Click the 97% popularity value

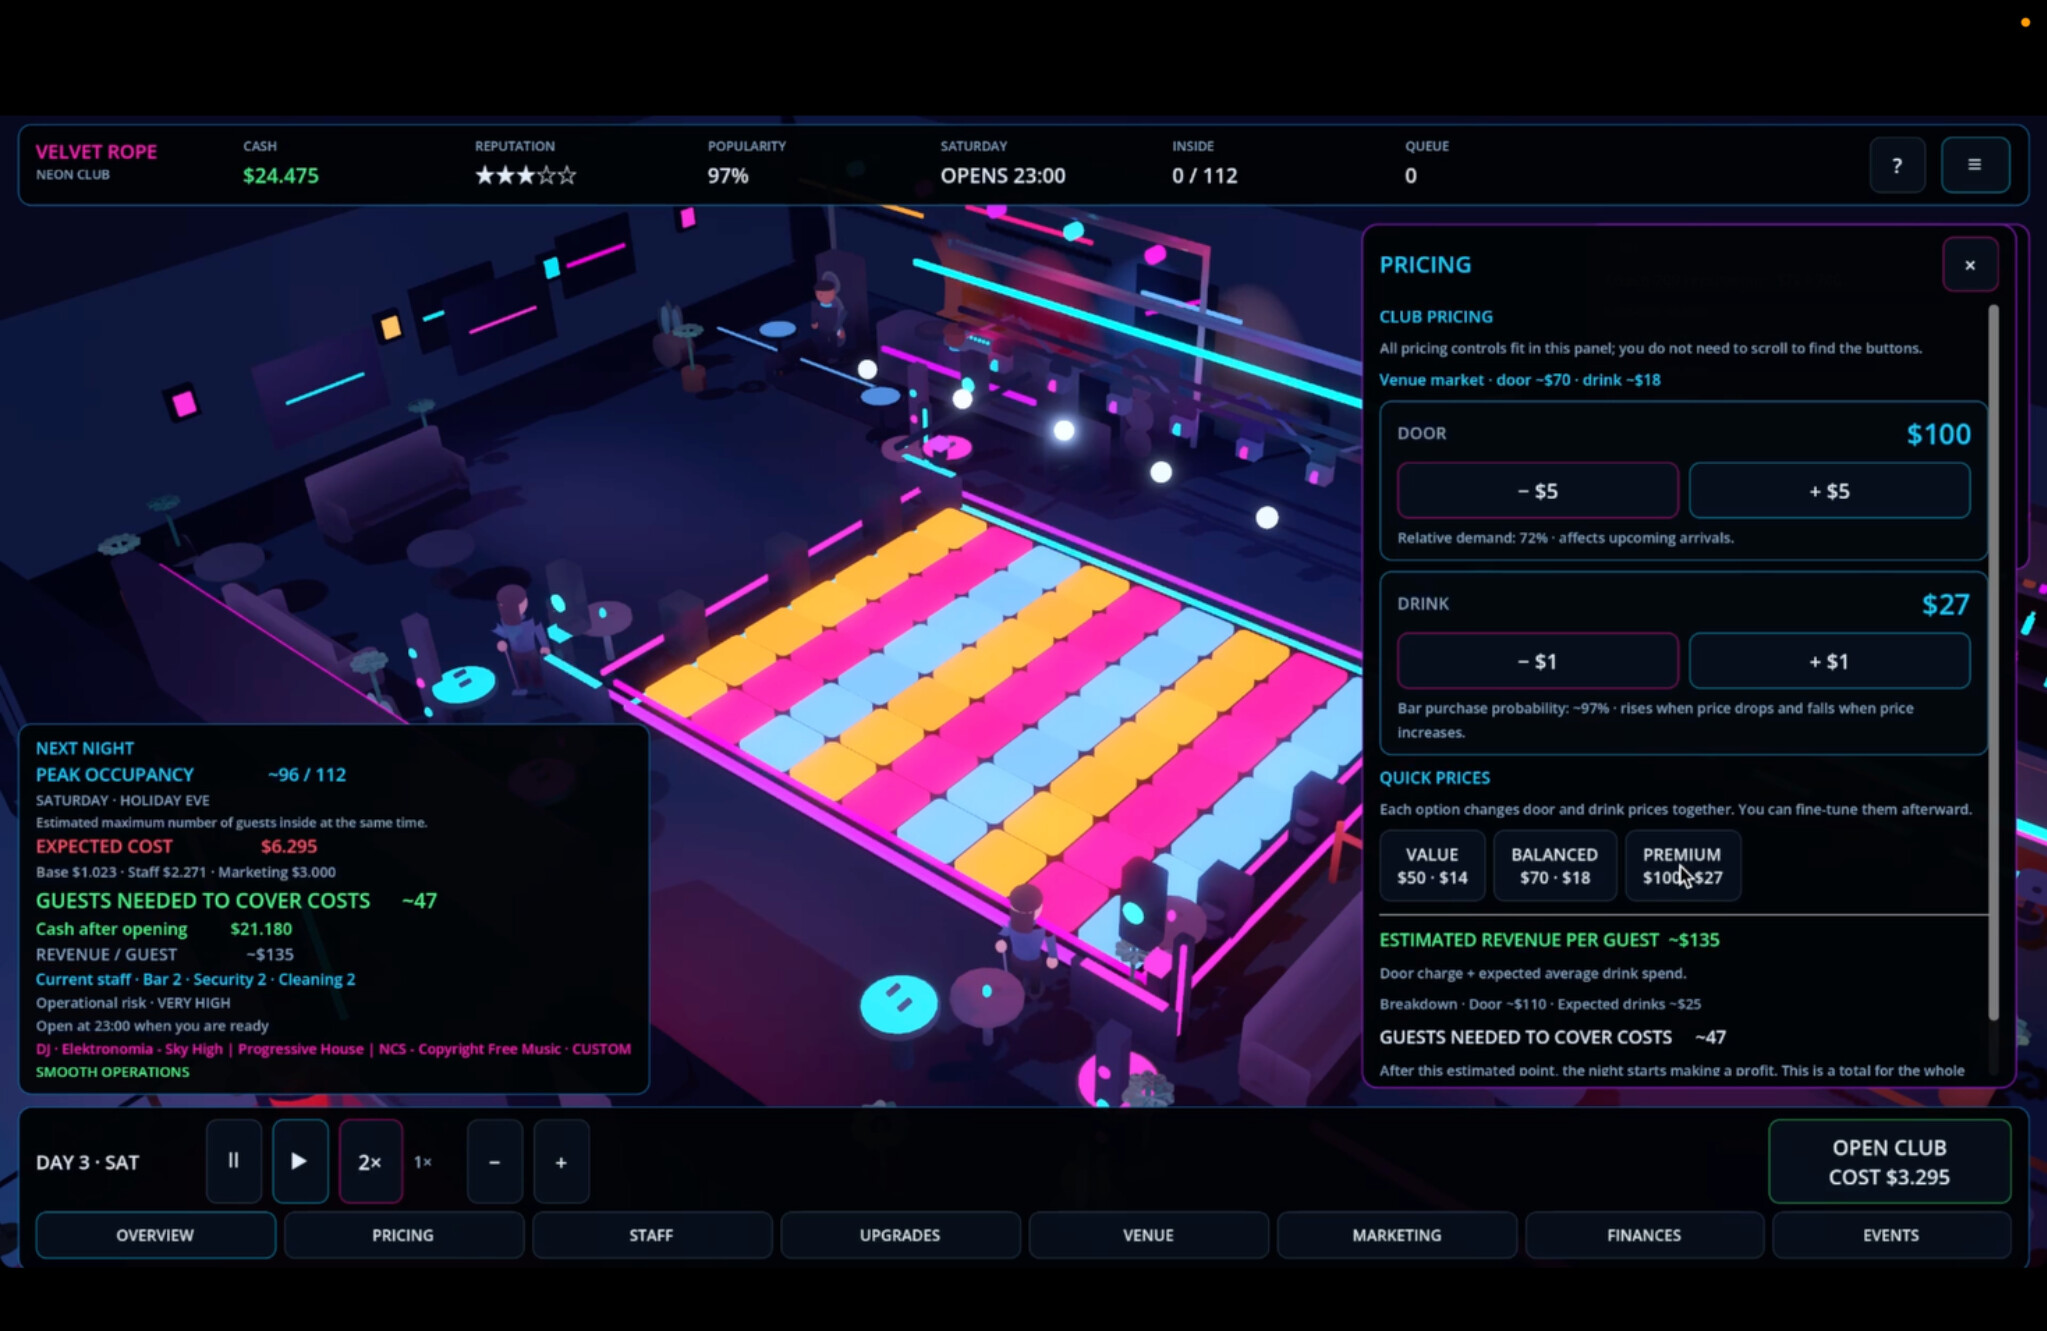pyautogui.click(x=728, y=176)
